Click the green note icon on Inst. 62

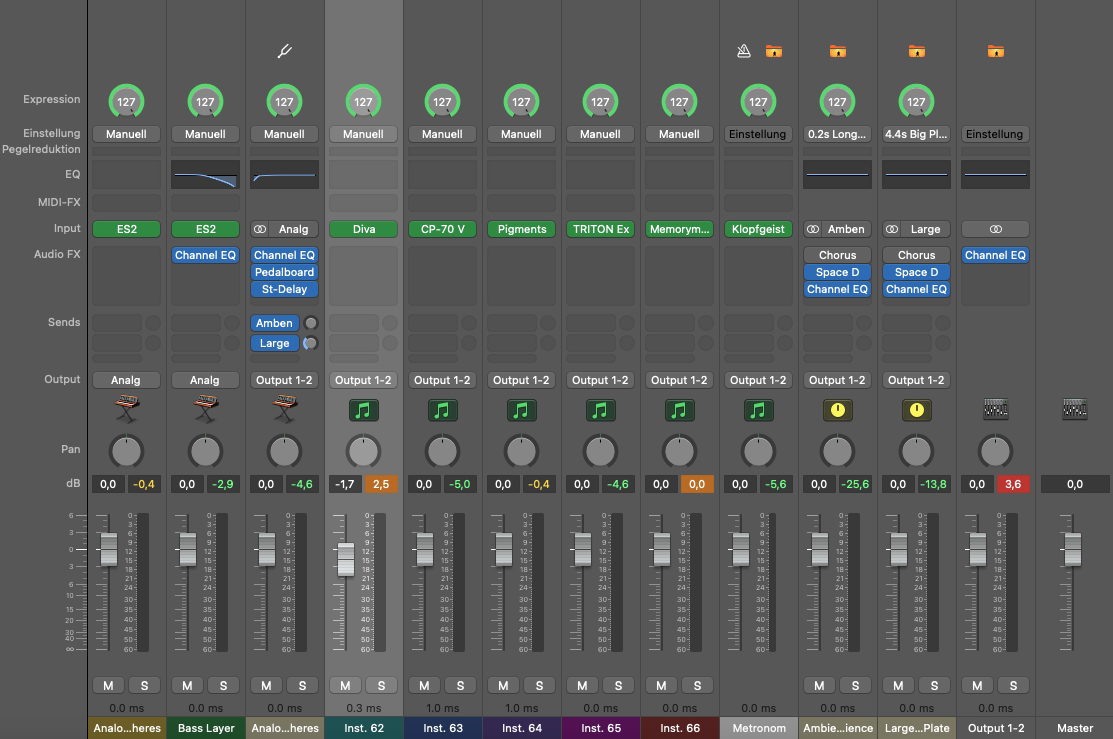(363, 410)
